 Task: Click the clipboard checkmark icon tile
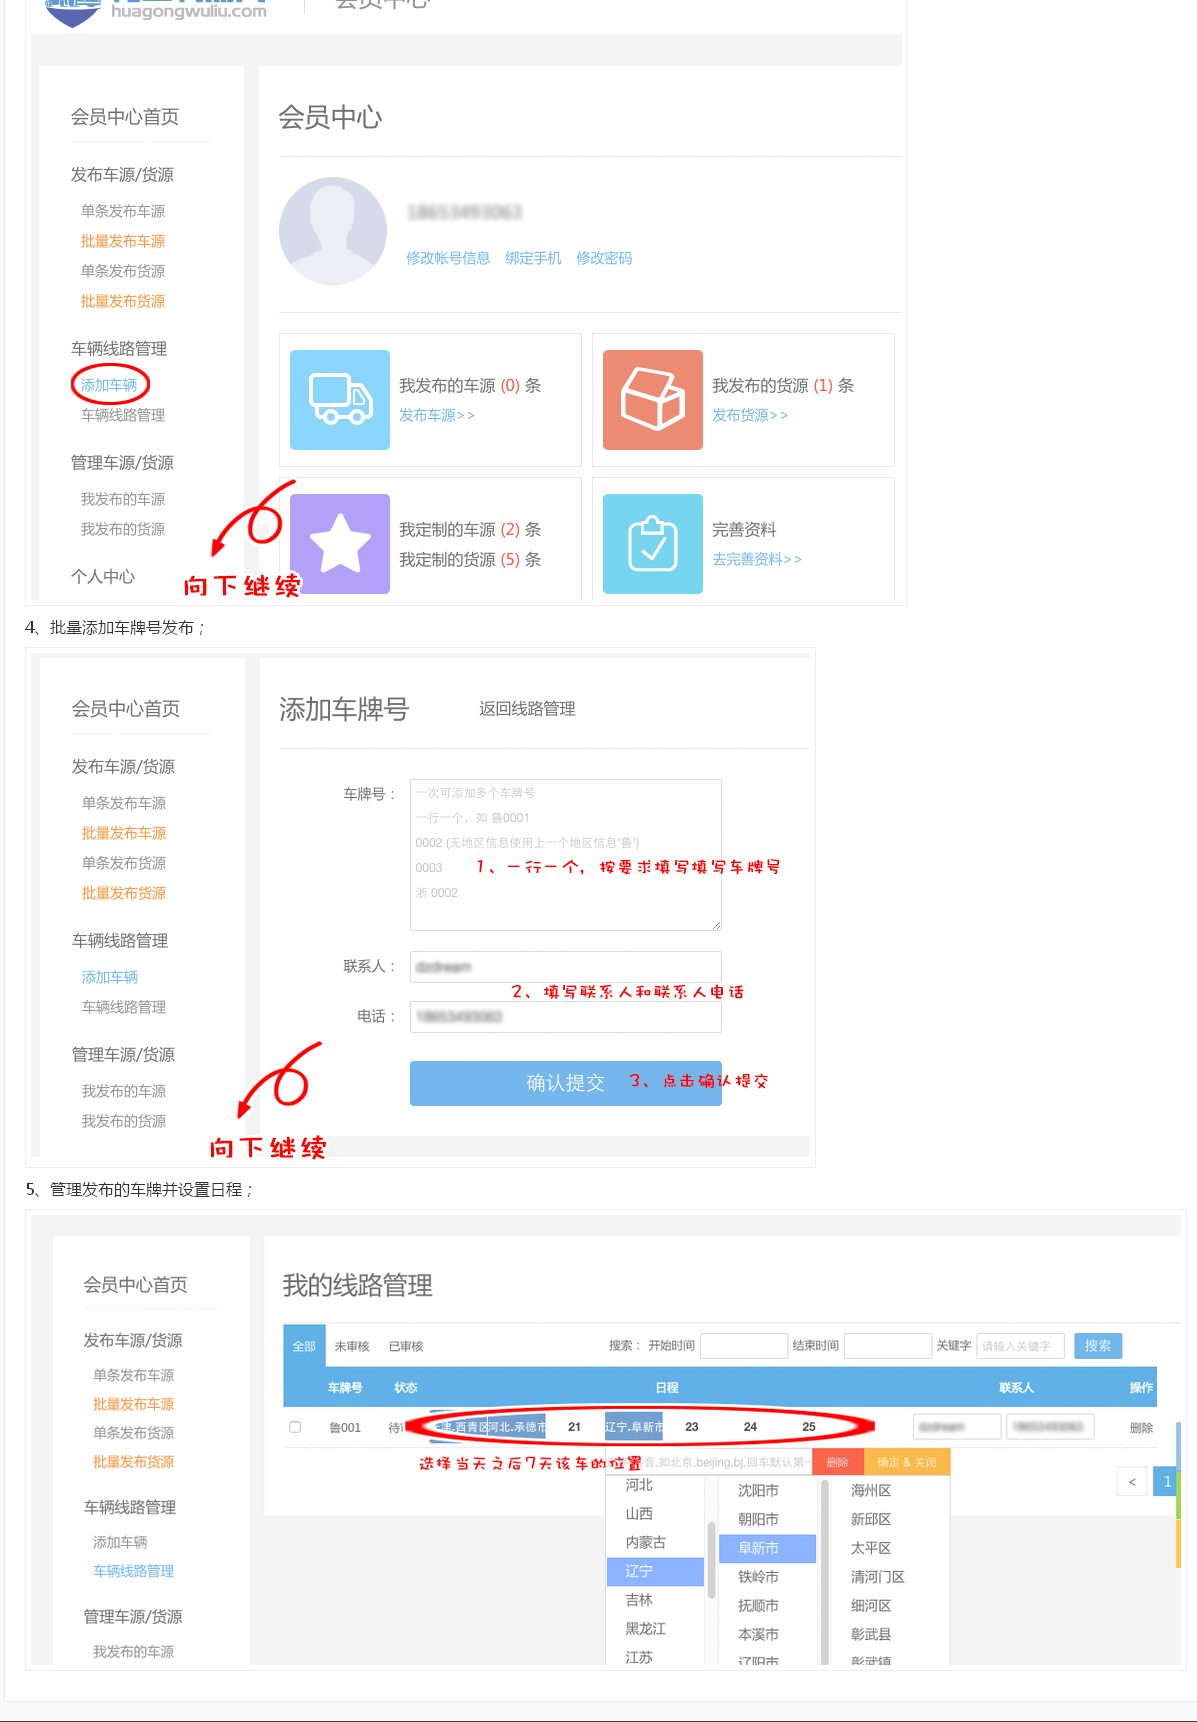(x=652, y=544)
